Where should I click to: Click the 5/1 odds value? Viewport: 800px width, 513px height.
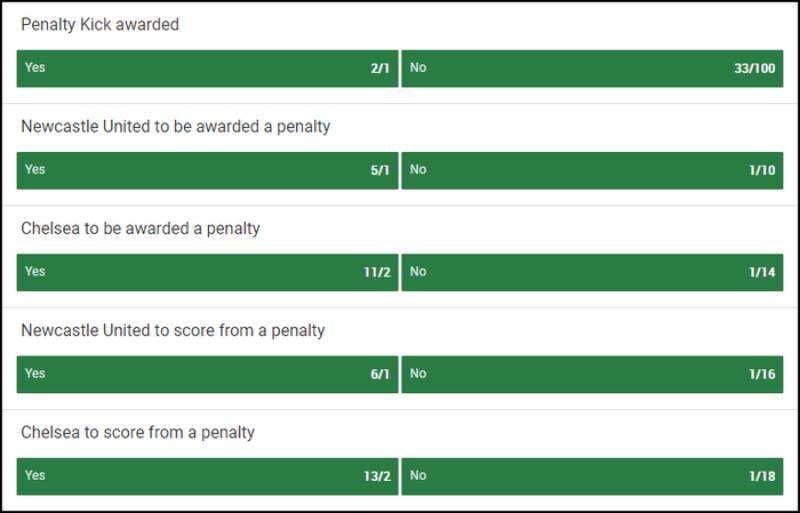[380, 171]
